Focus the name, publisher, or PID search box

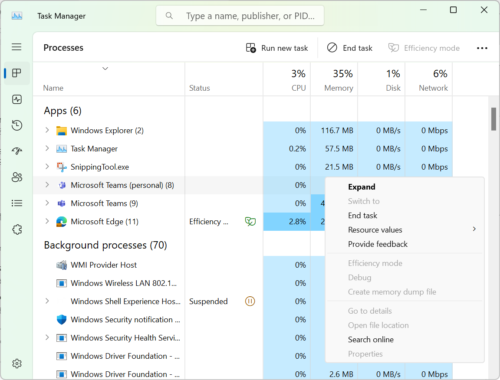[240, 16]
